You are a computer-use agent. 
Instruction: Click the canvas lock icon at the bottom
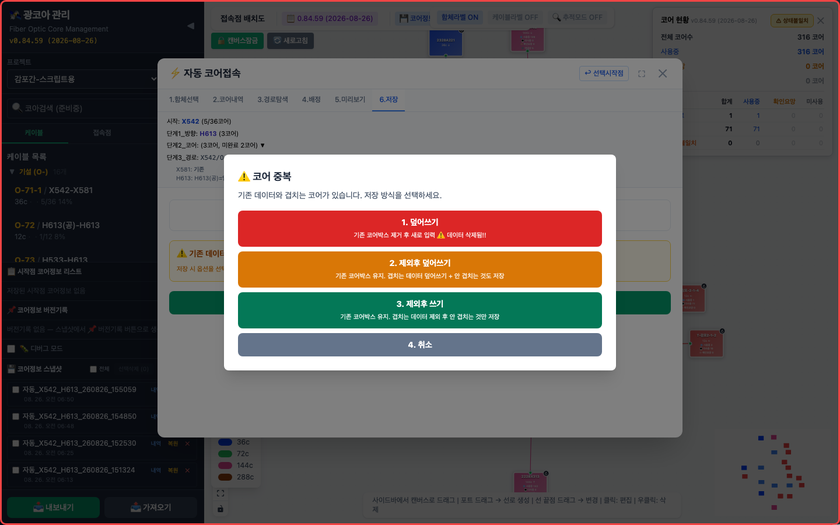click(220, 508)
